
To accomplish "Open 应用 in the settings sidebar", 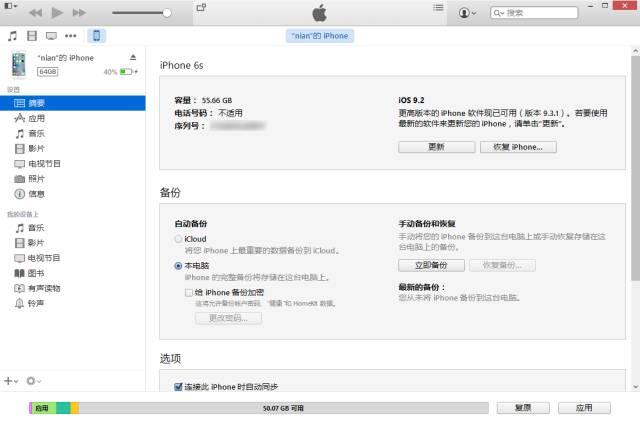I will [73, 118].
